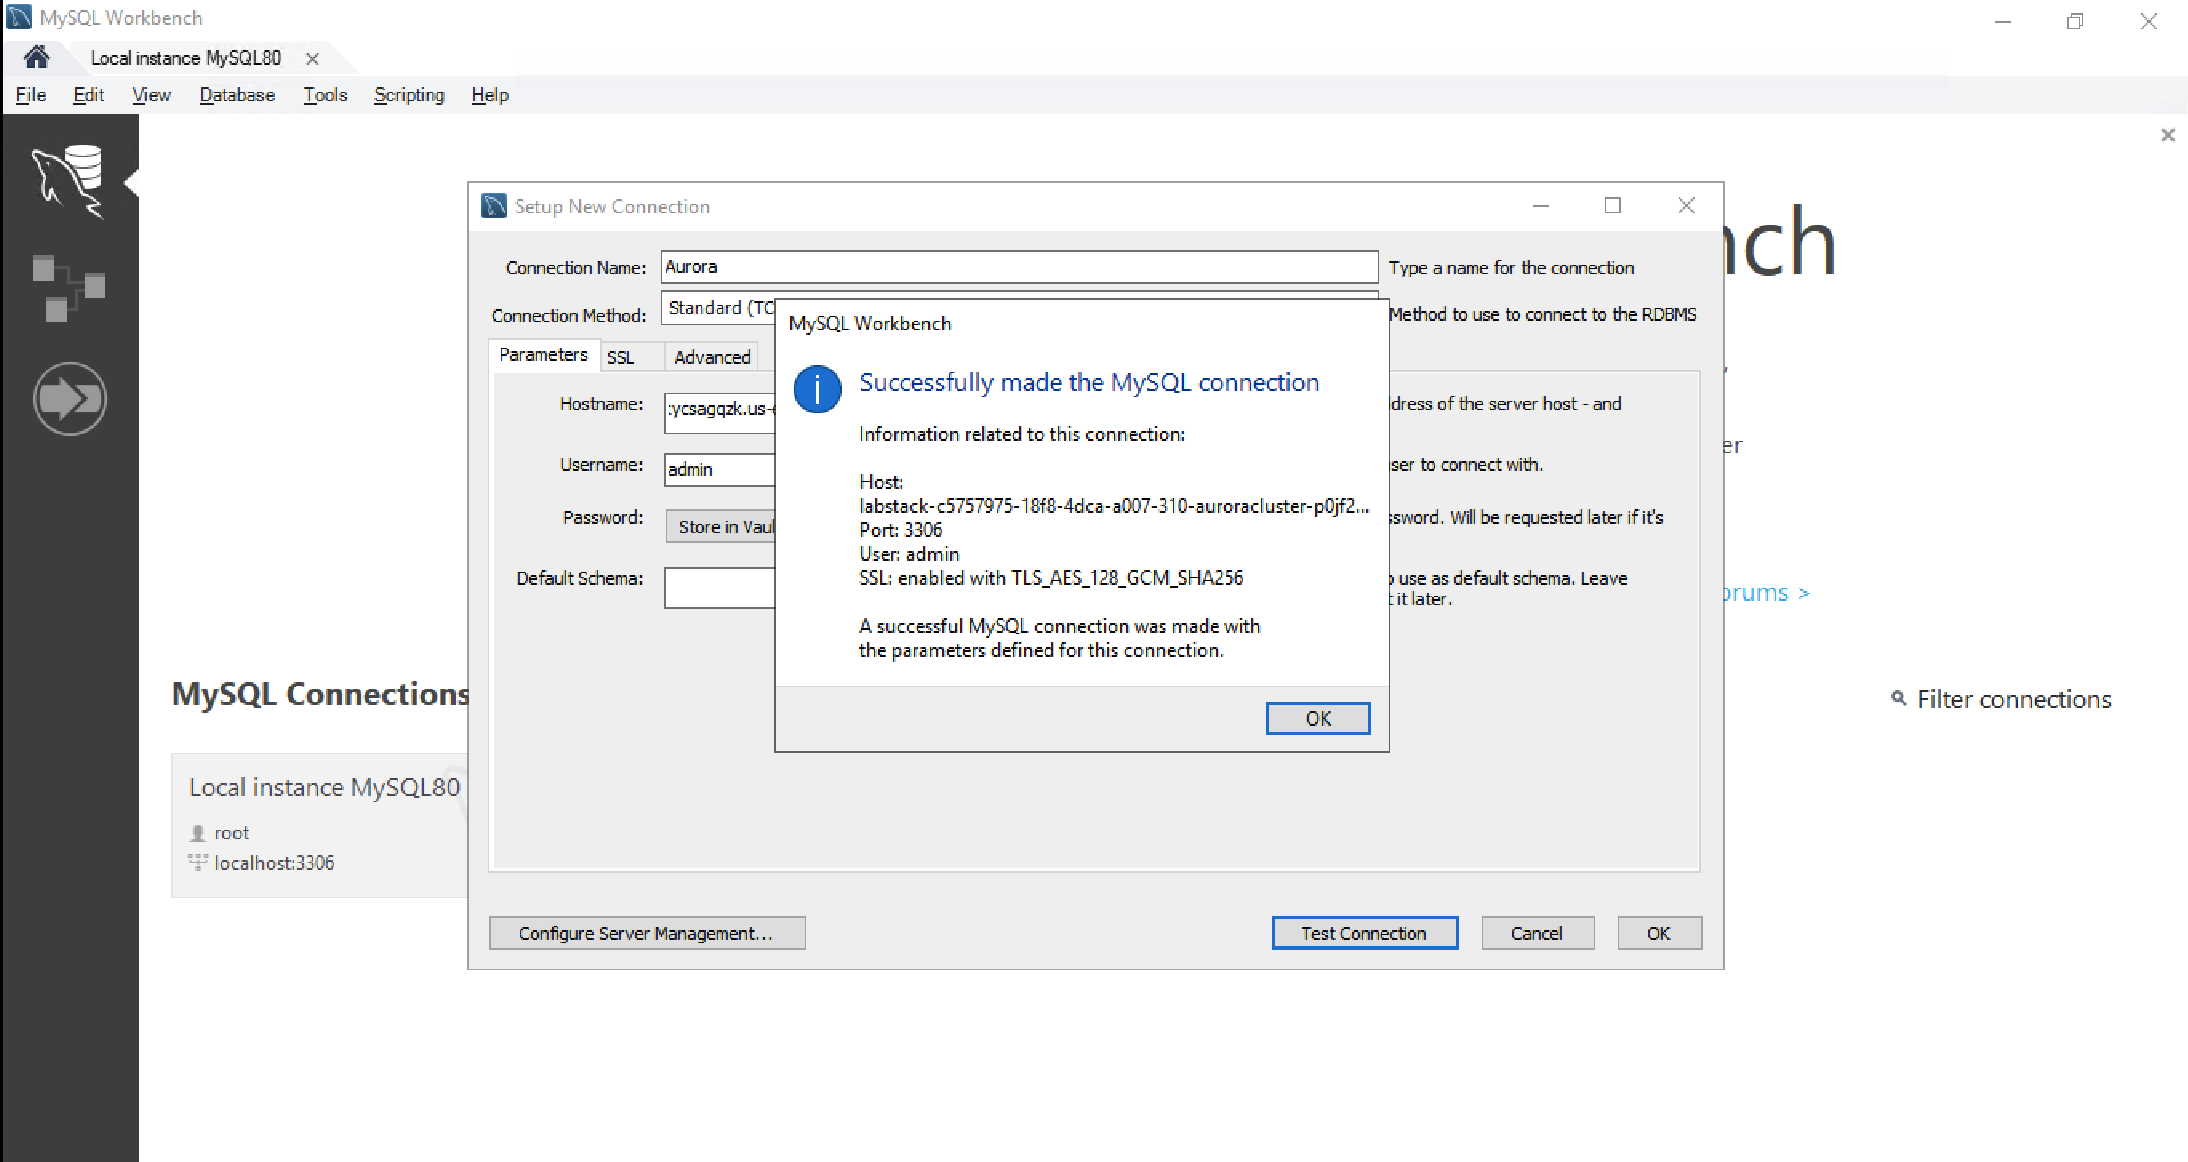Minimize the MySQL Workbench main window
This screenshot has width=2188, height=1162.
tap(2002, 22)
